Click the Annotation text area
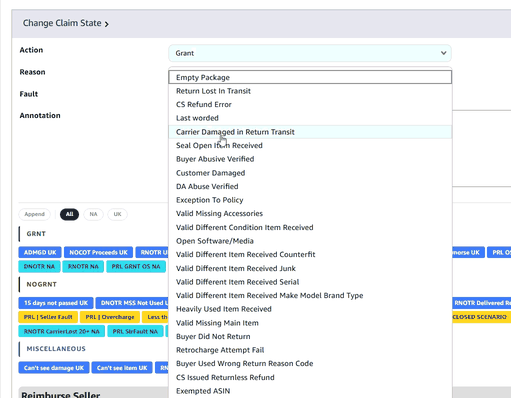This screenshot has width=511, height=398. point(481,148)
